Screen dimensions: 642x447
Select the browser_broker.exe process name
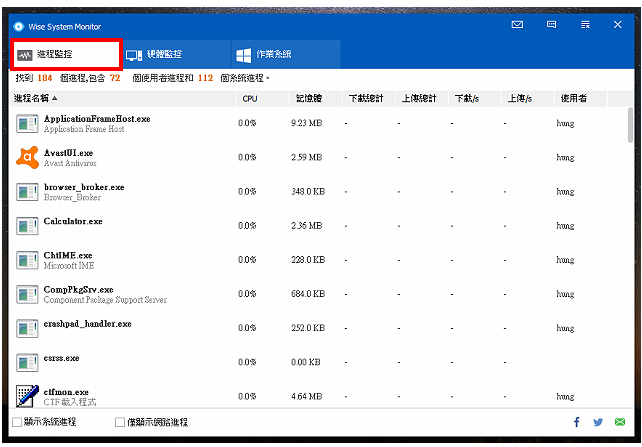click(84, 187)
